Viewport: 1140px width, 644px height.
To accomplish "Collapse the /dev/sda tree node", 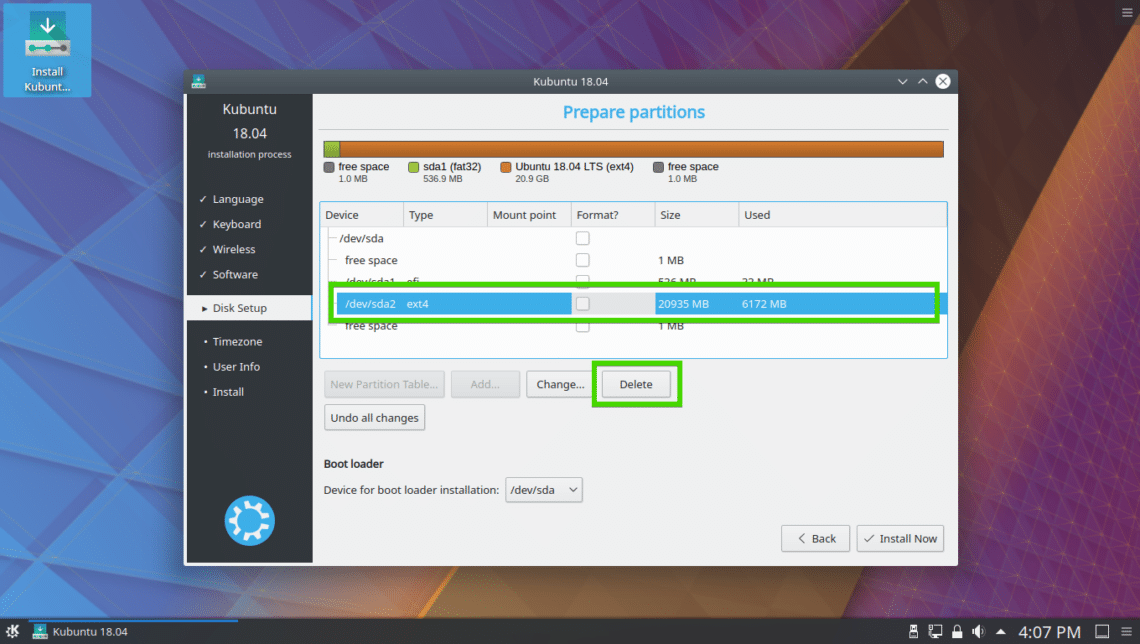I will [331, 238].
